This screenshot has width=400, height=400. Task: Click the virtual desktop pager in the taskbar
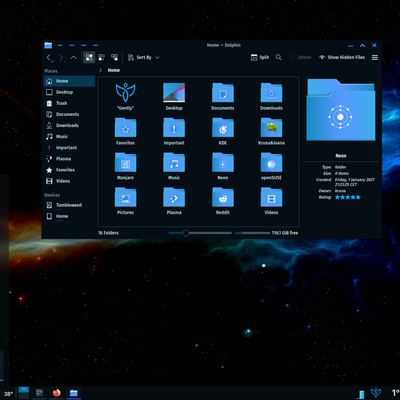24,393
